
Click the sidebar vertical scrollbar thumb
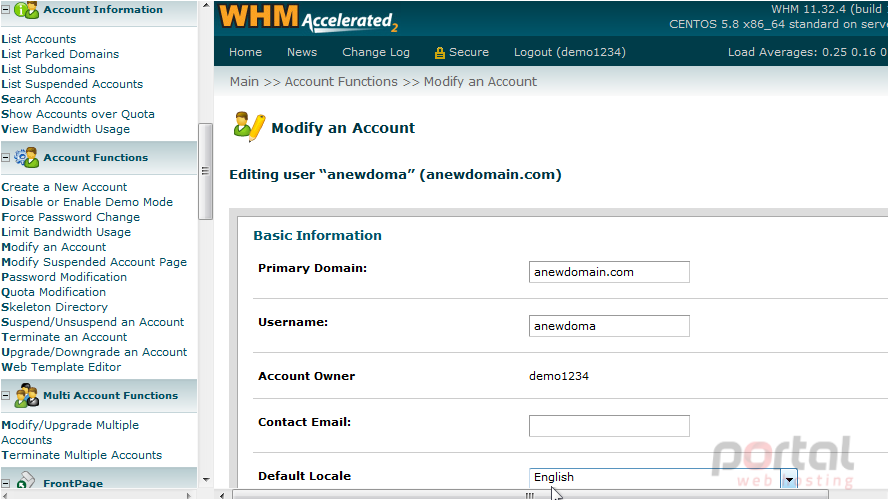205,171
